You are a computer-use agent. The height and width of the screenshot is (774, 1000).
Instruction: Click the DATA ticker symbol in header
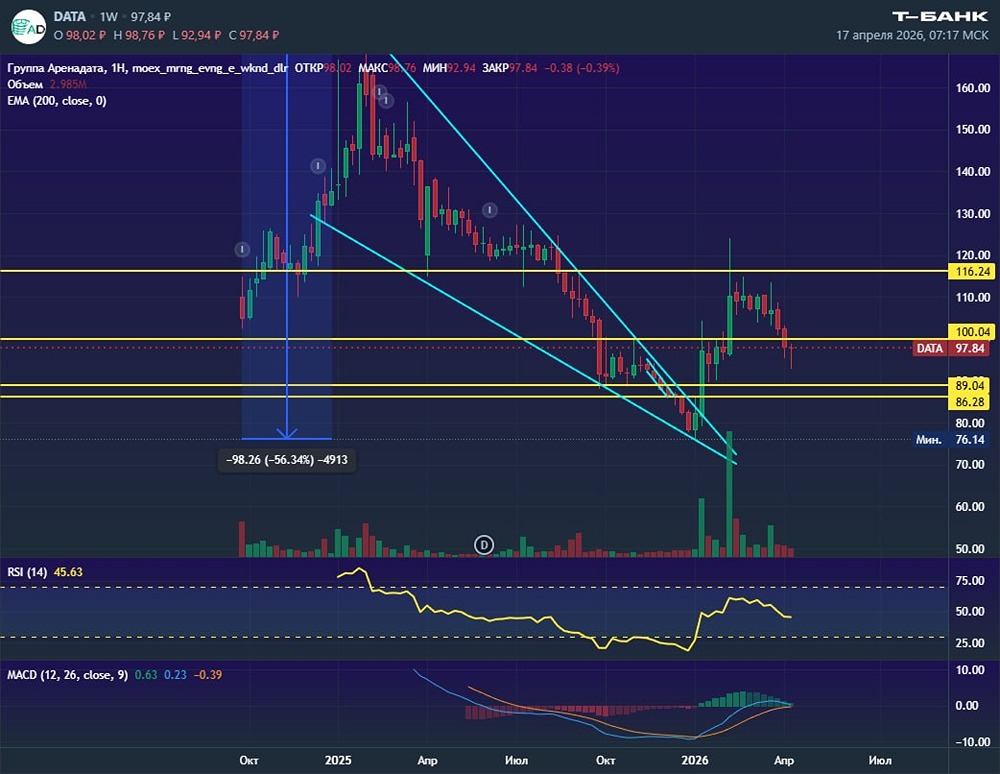coord(70,17)
